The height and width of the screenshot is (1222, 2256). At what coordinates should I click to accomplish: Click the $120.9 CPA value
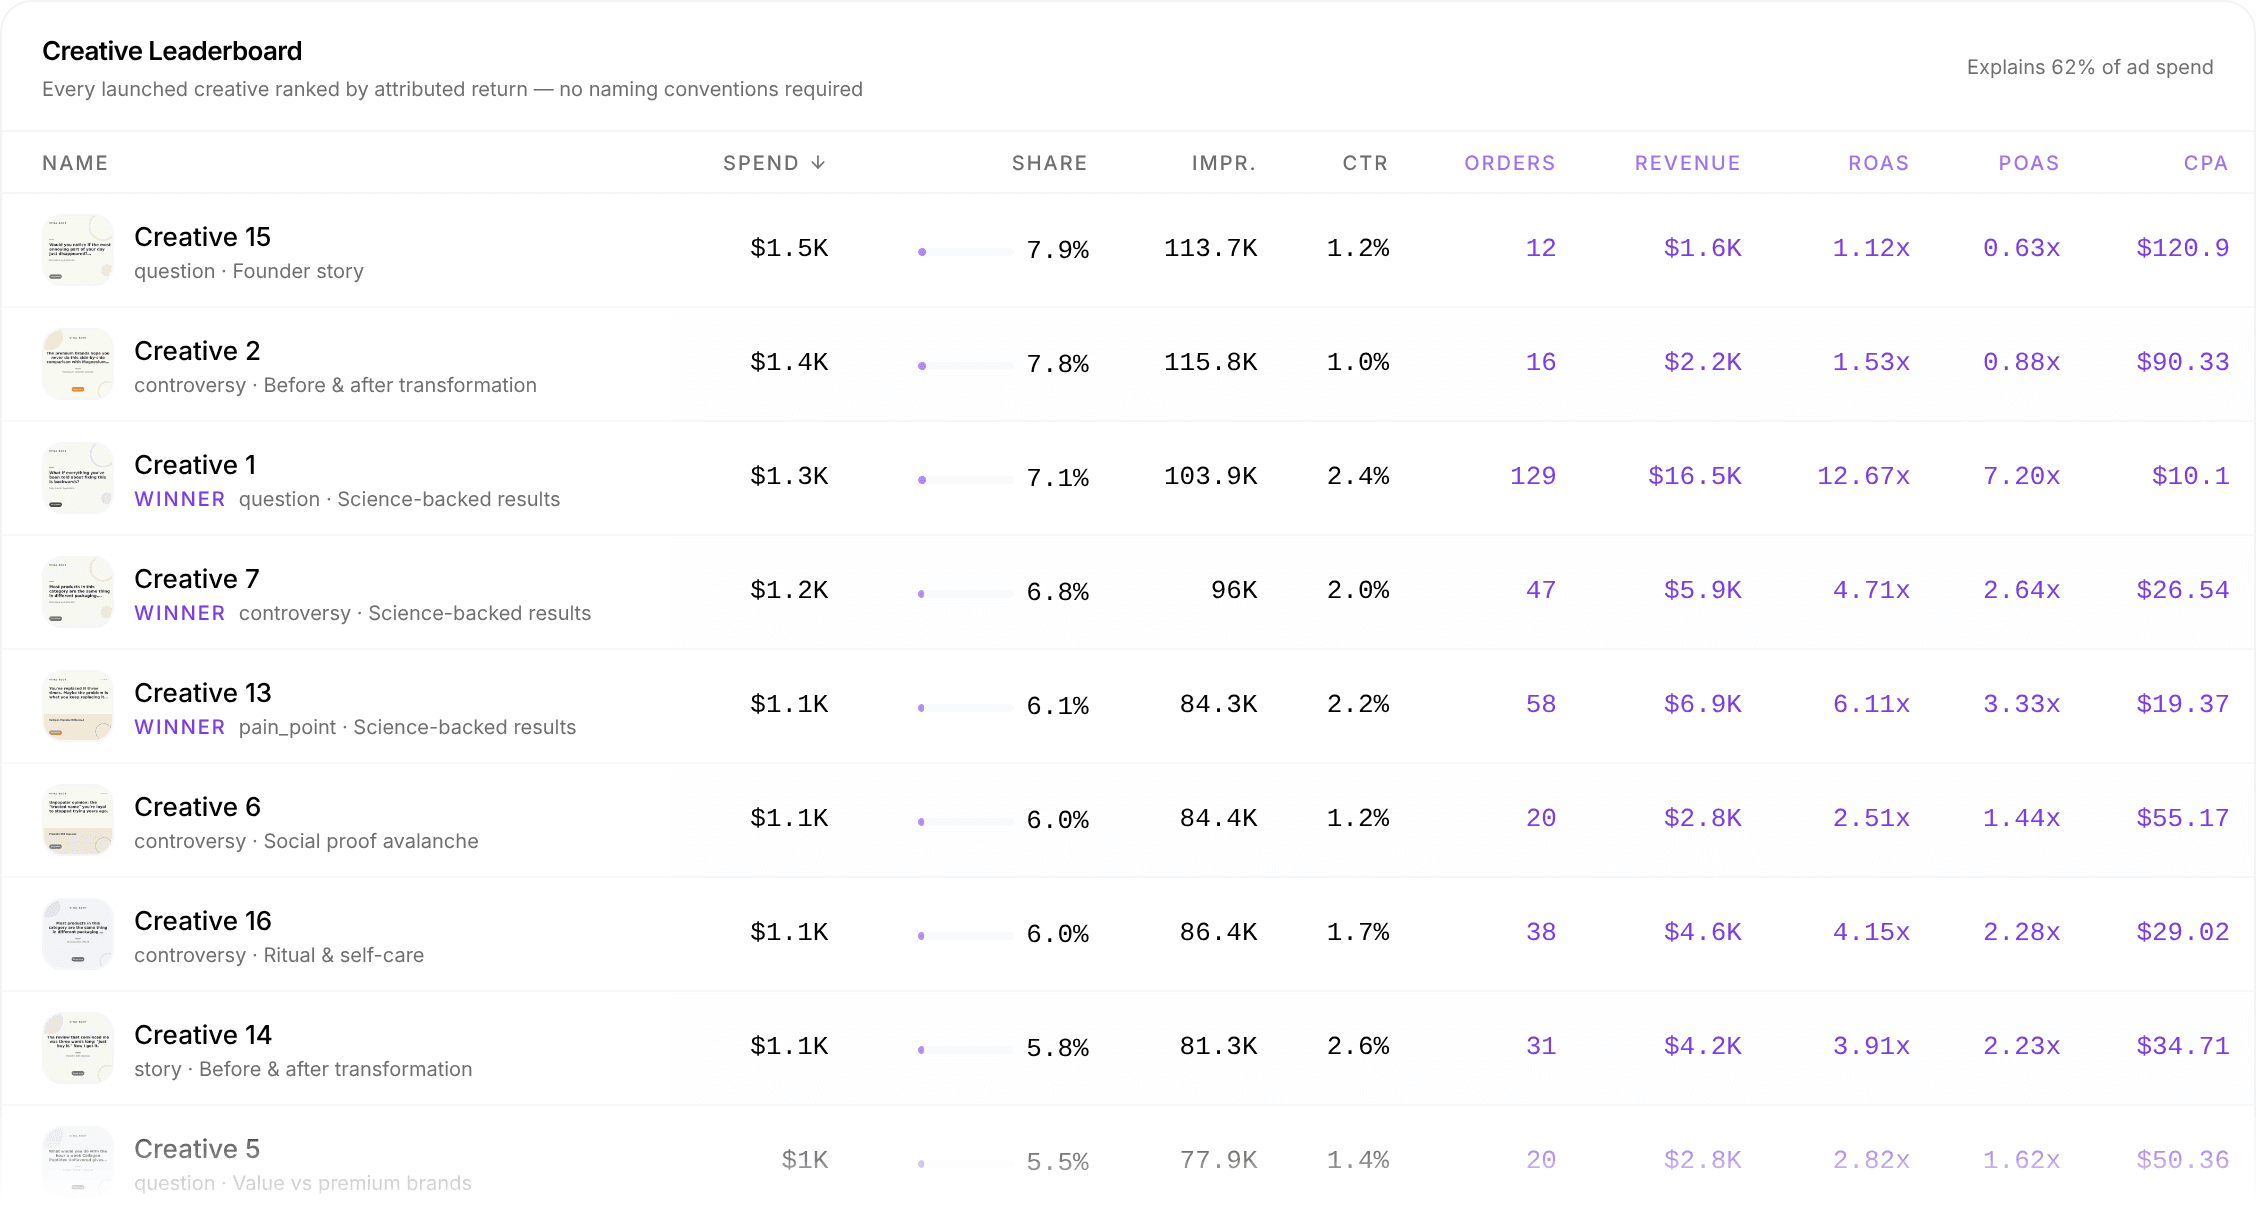tap(2183, 248)
